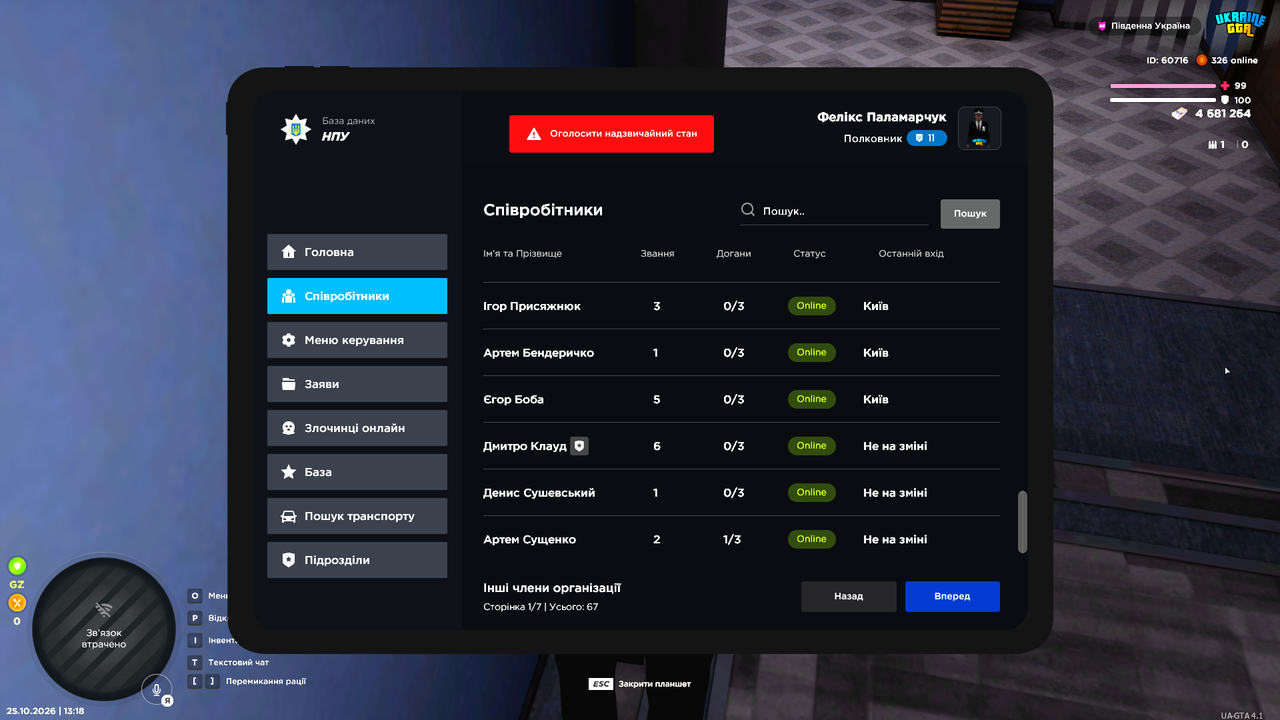The height and width of the screenshot is (720, 1280).
Task: Click the star icon beside База
Action: coord(288,472)
